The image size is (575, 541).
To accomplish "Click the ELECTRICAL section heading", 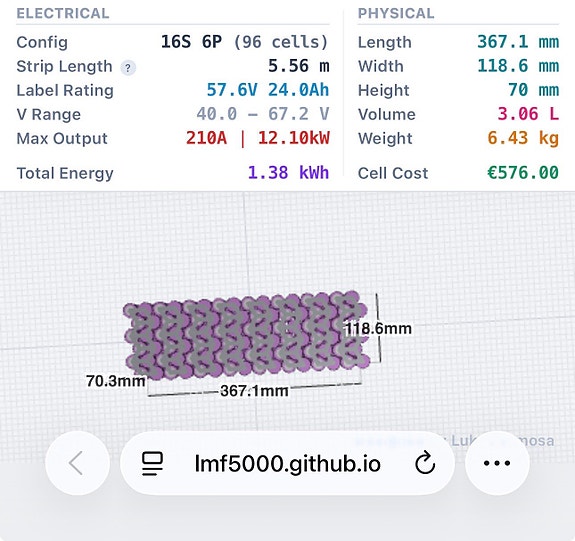I will tap(63, 14).
